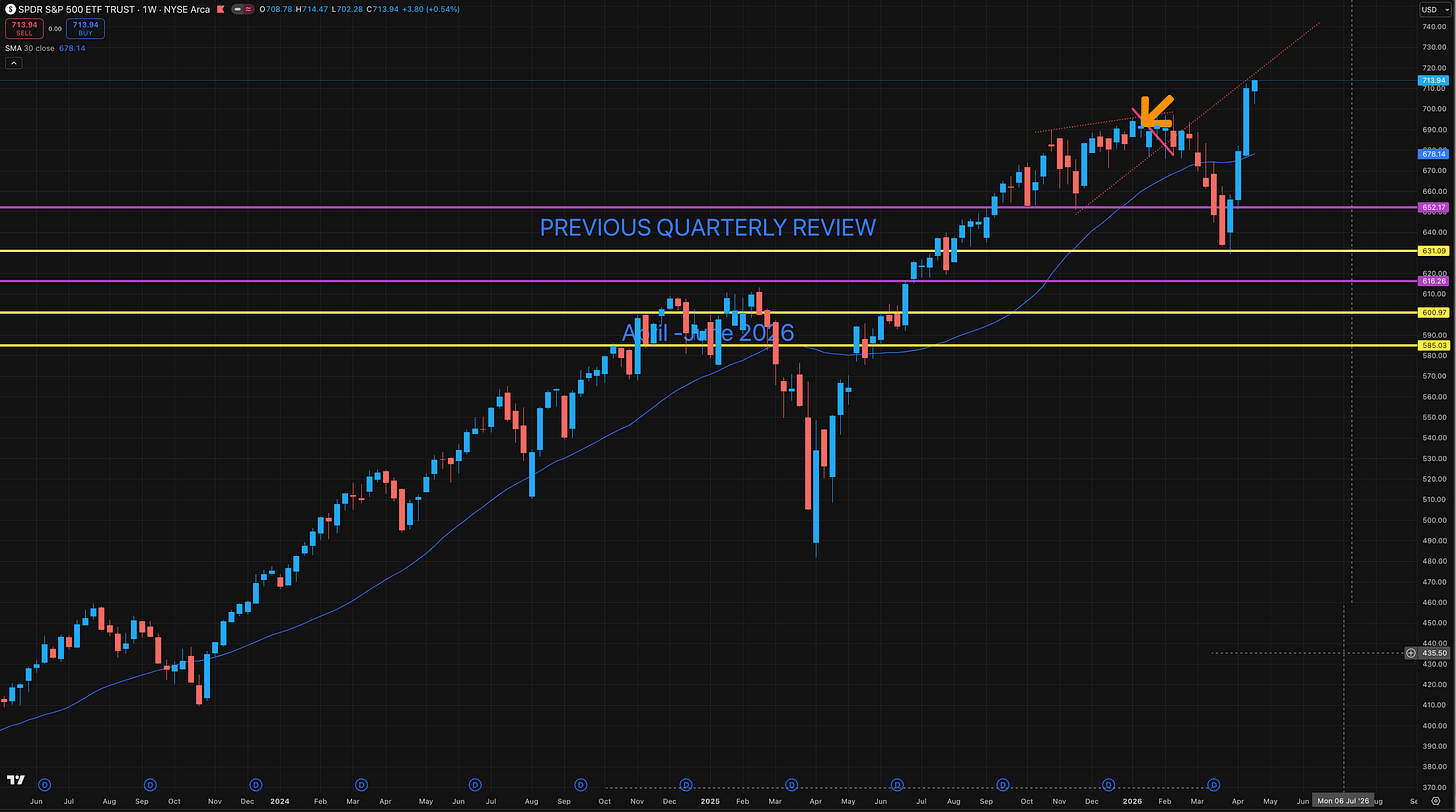Open the dividend D marker near Dec 2025
This screenshot has width=1456, height=812.
1108,785
